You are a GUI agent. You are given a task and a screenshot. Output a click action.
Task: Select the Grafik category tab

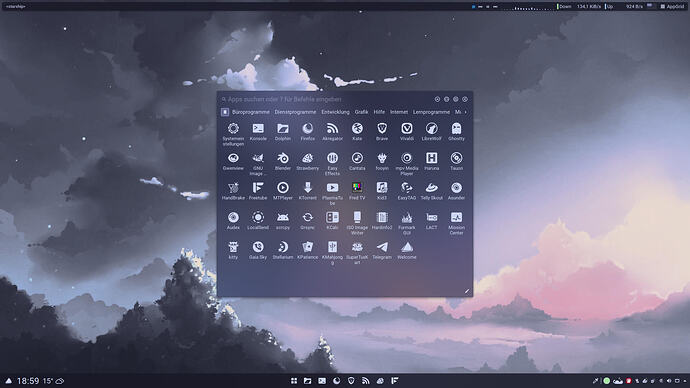(x=361, y=112)
